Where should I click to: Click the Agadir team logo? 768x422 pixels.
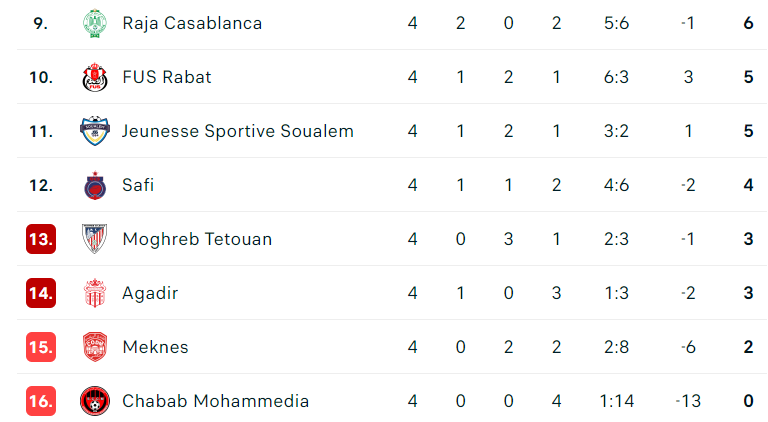[x=93, y=293]
